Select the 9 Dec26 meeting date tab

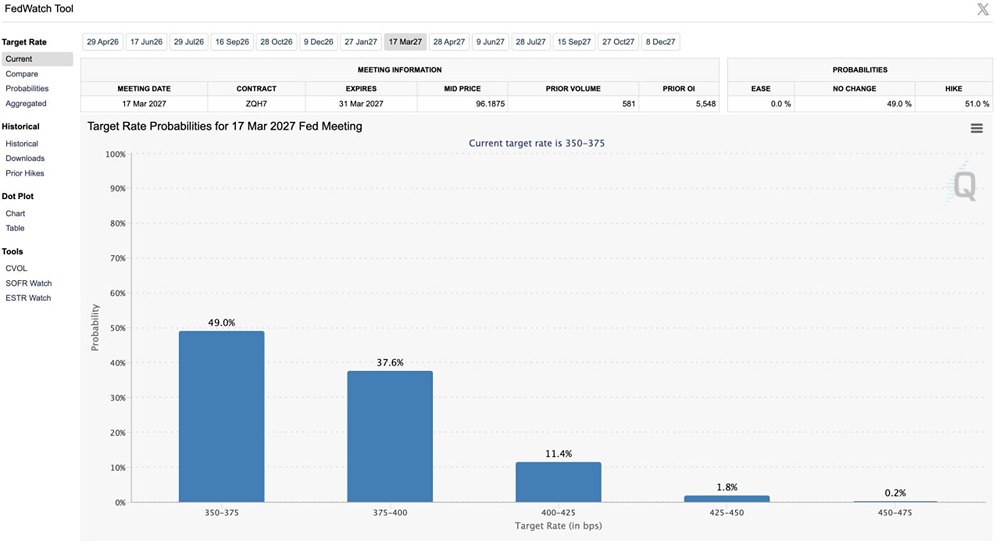pyautogui.click(x=318, y=41)
